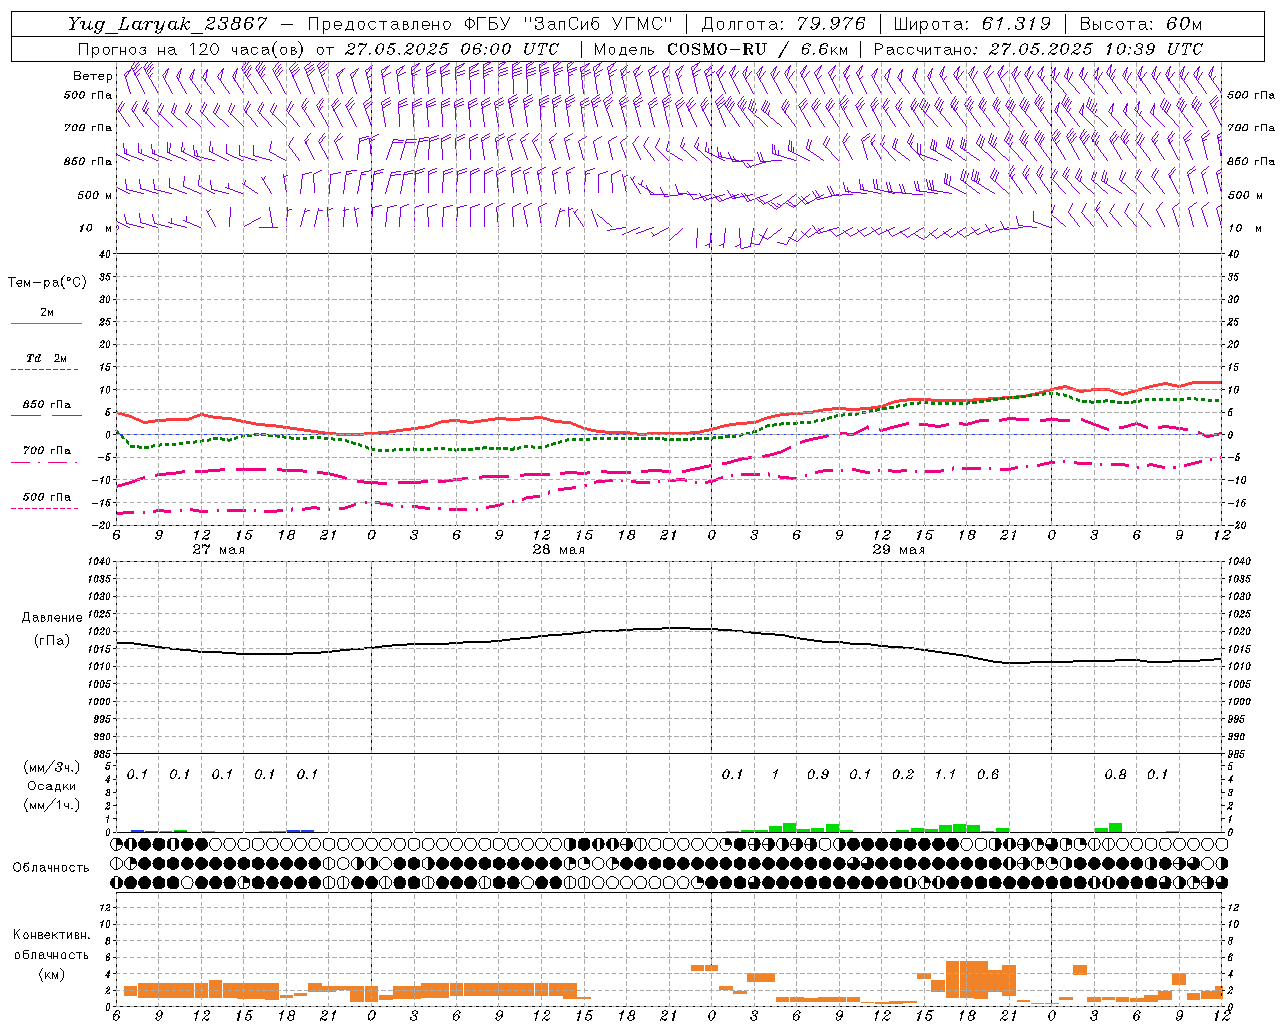Select the provider text ФГБУ "ЗапСиб УГМС"

(569, 24)
